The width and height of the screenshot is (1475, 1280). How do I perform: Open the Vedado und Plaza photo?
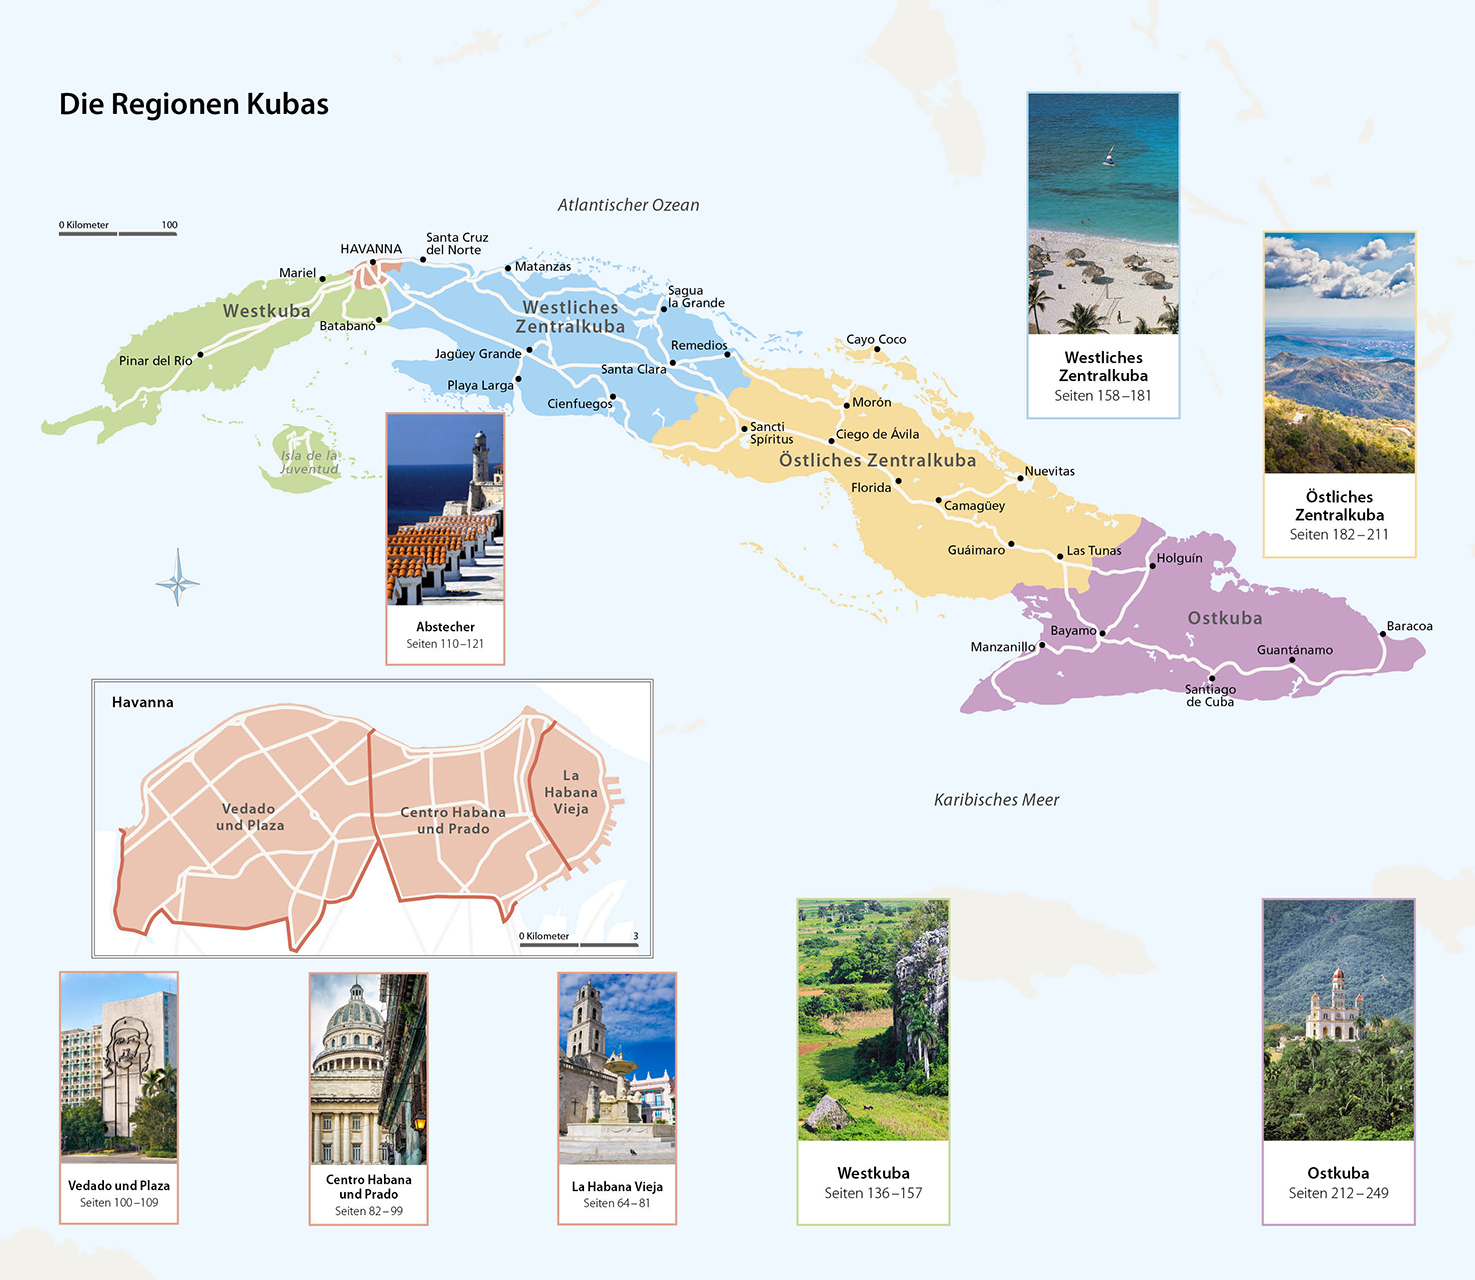pyautogui.click(x=119, y=1067)
